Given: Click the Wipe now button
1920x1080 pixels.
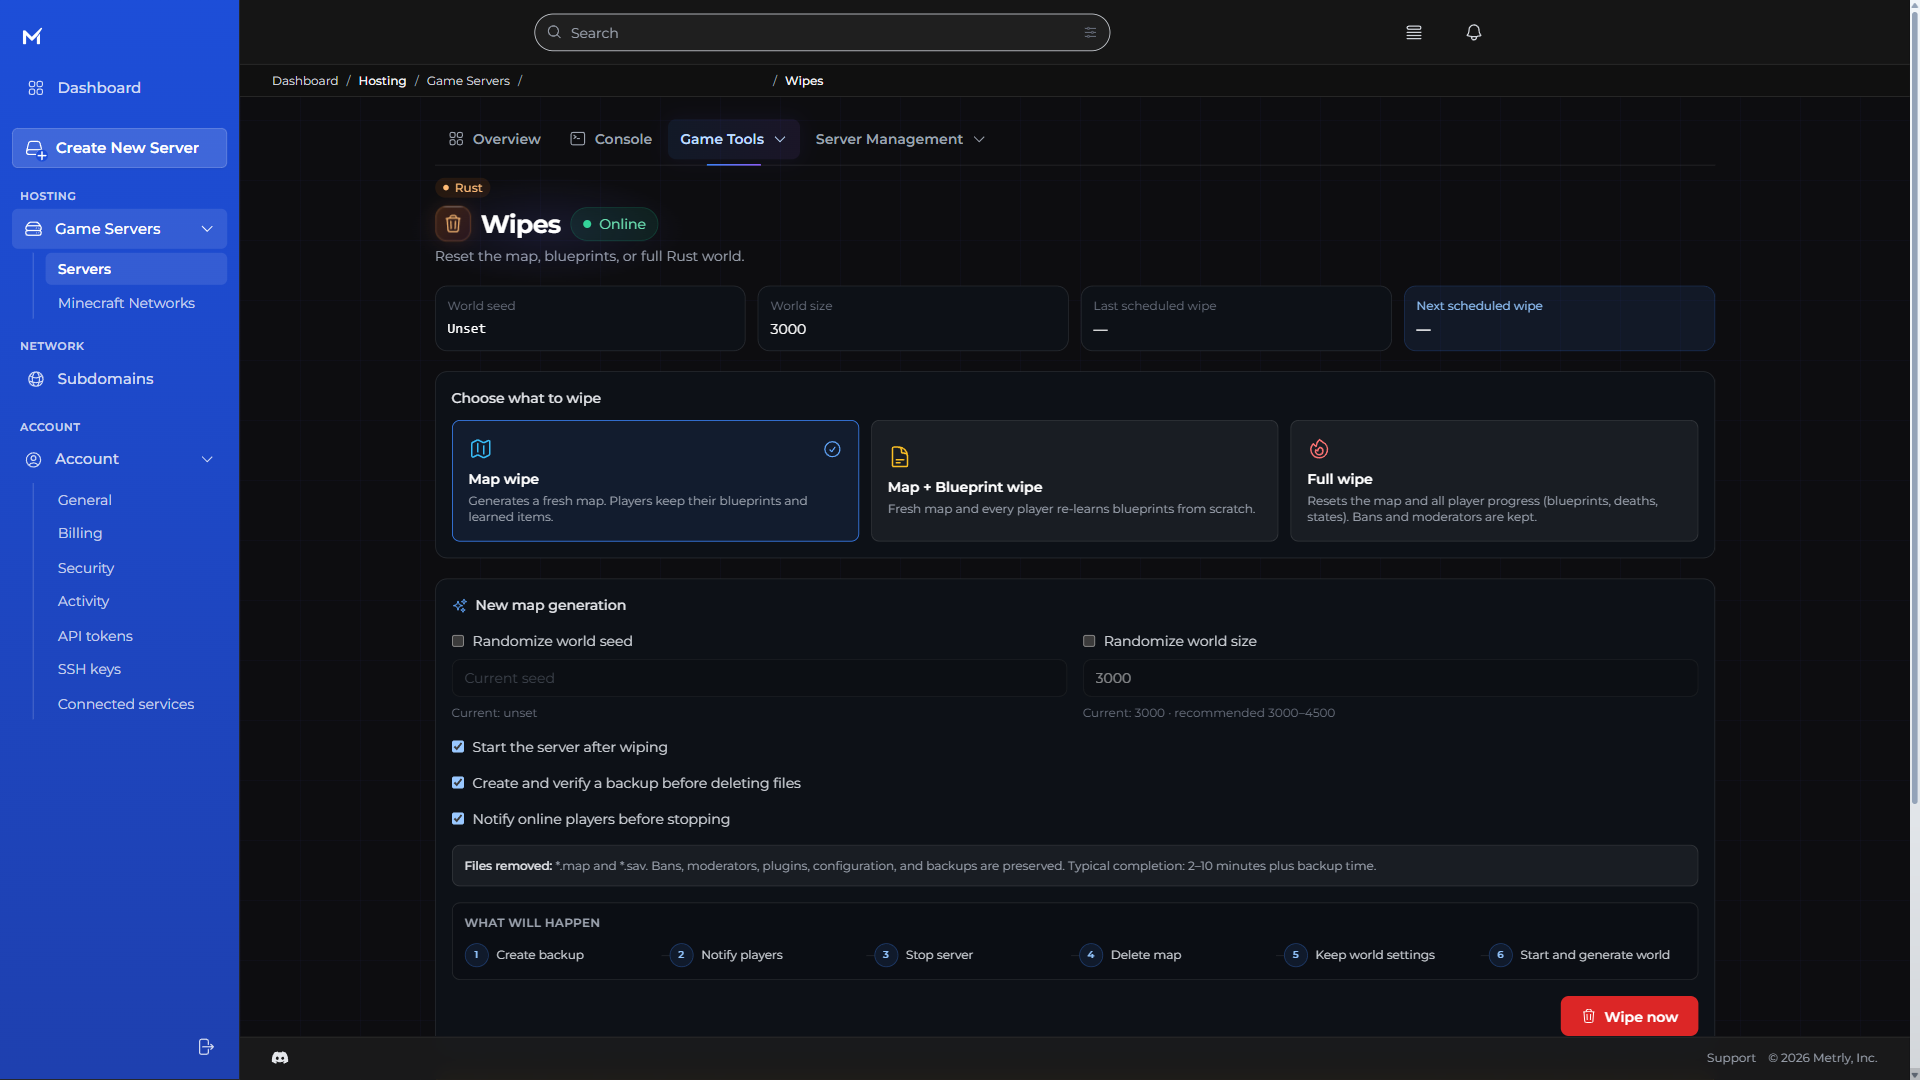Looking at the screenshot, I should [1629, 1016].
